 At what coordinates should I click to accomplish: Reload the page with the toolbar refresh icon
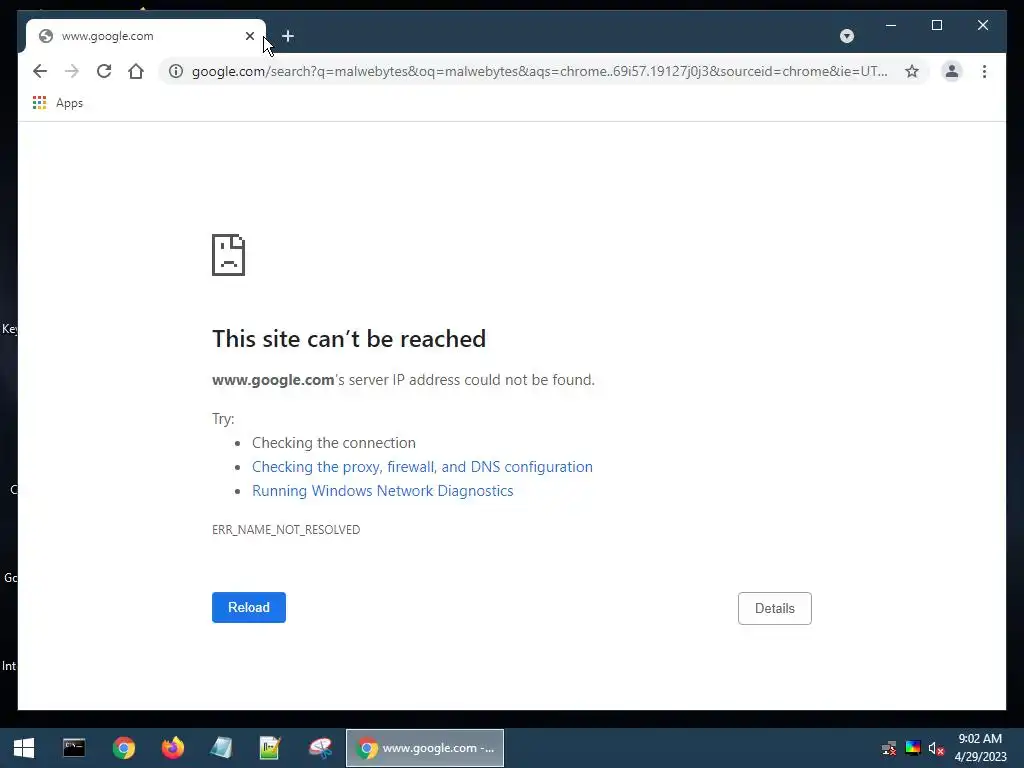click(x=104, y=71)
